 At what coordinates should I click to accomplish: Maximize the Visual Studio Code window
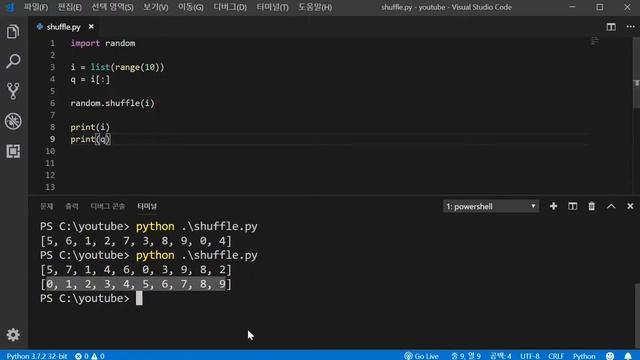tap(600, 7)
